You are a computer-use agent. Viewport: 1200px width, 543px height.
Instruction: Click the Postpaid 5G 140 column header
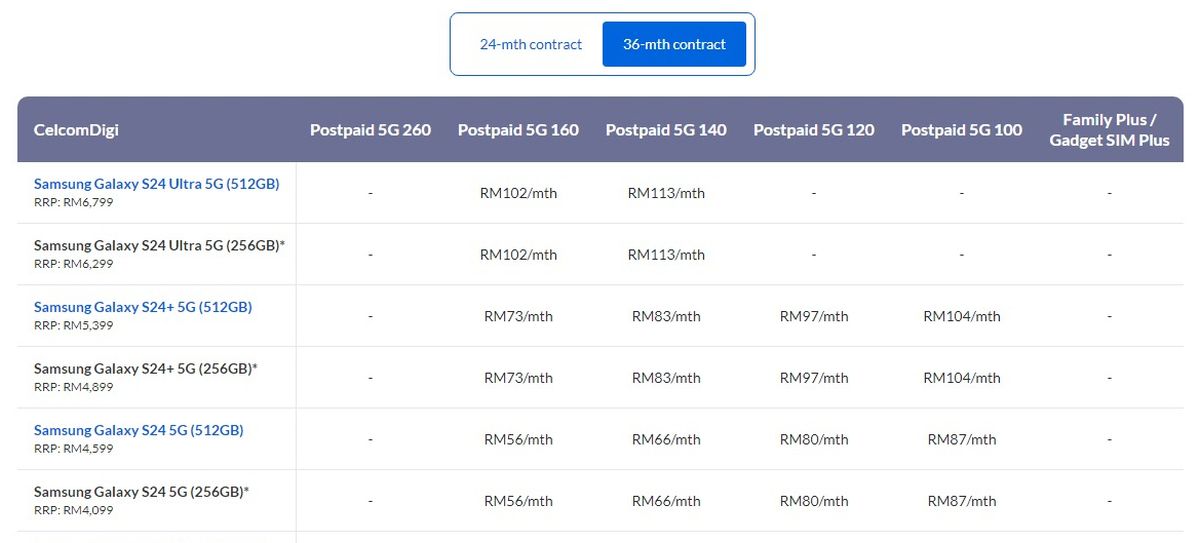point(666,130)
